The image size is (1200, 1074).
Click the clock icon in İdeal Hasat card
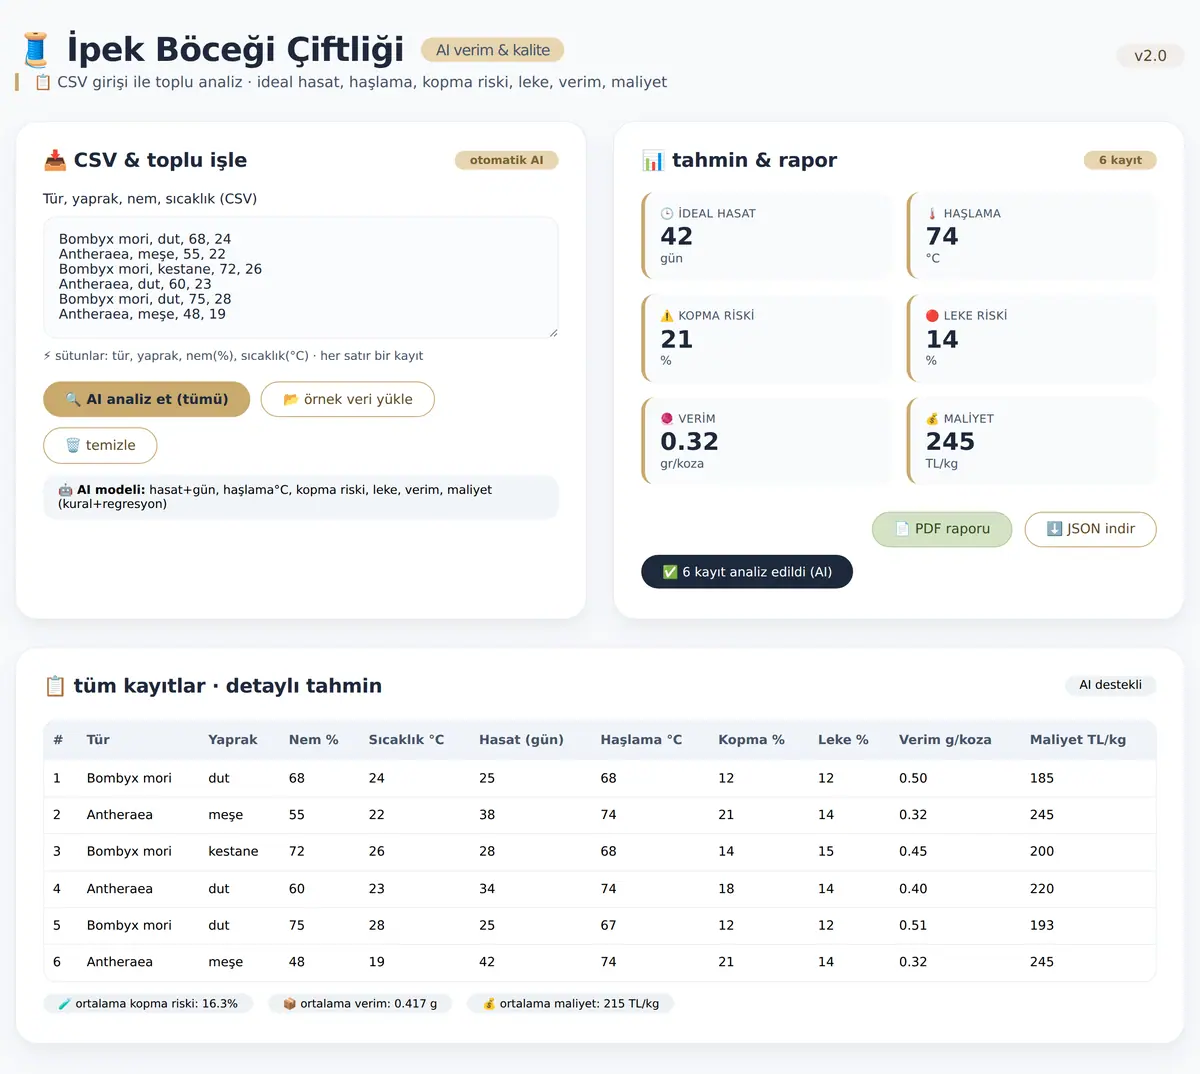point(667,213)
